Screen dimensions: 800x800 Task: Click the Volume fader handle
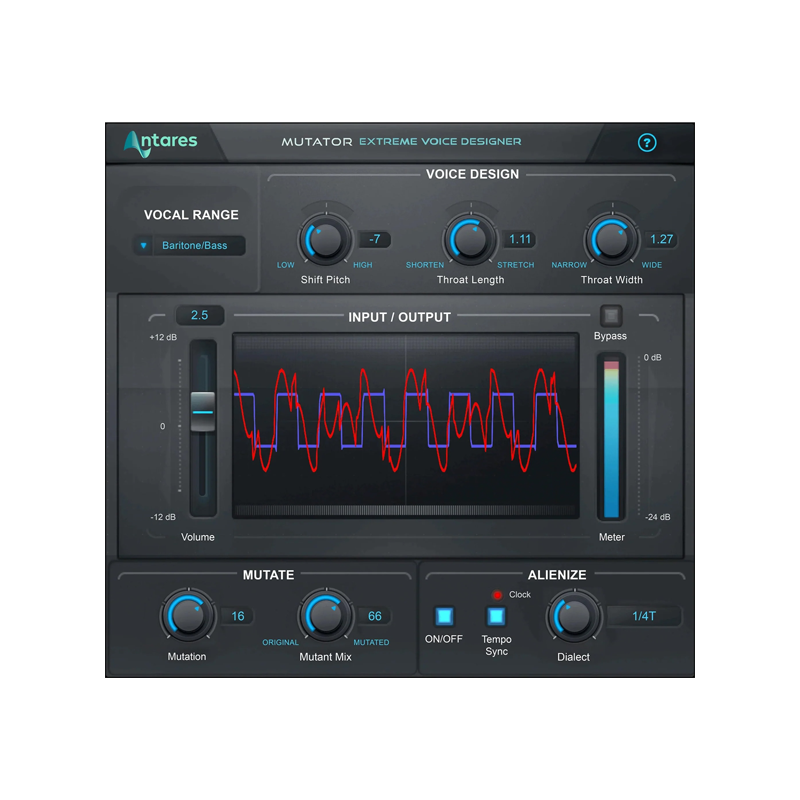(x=203, y=412)
